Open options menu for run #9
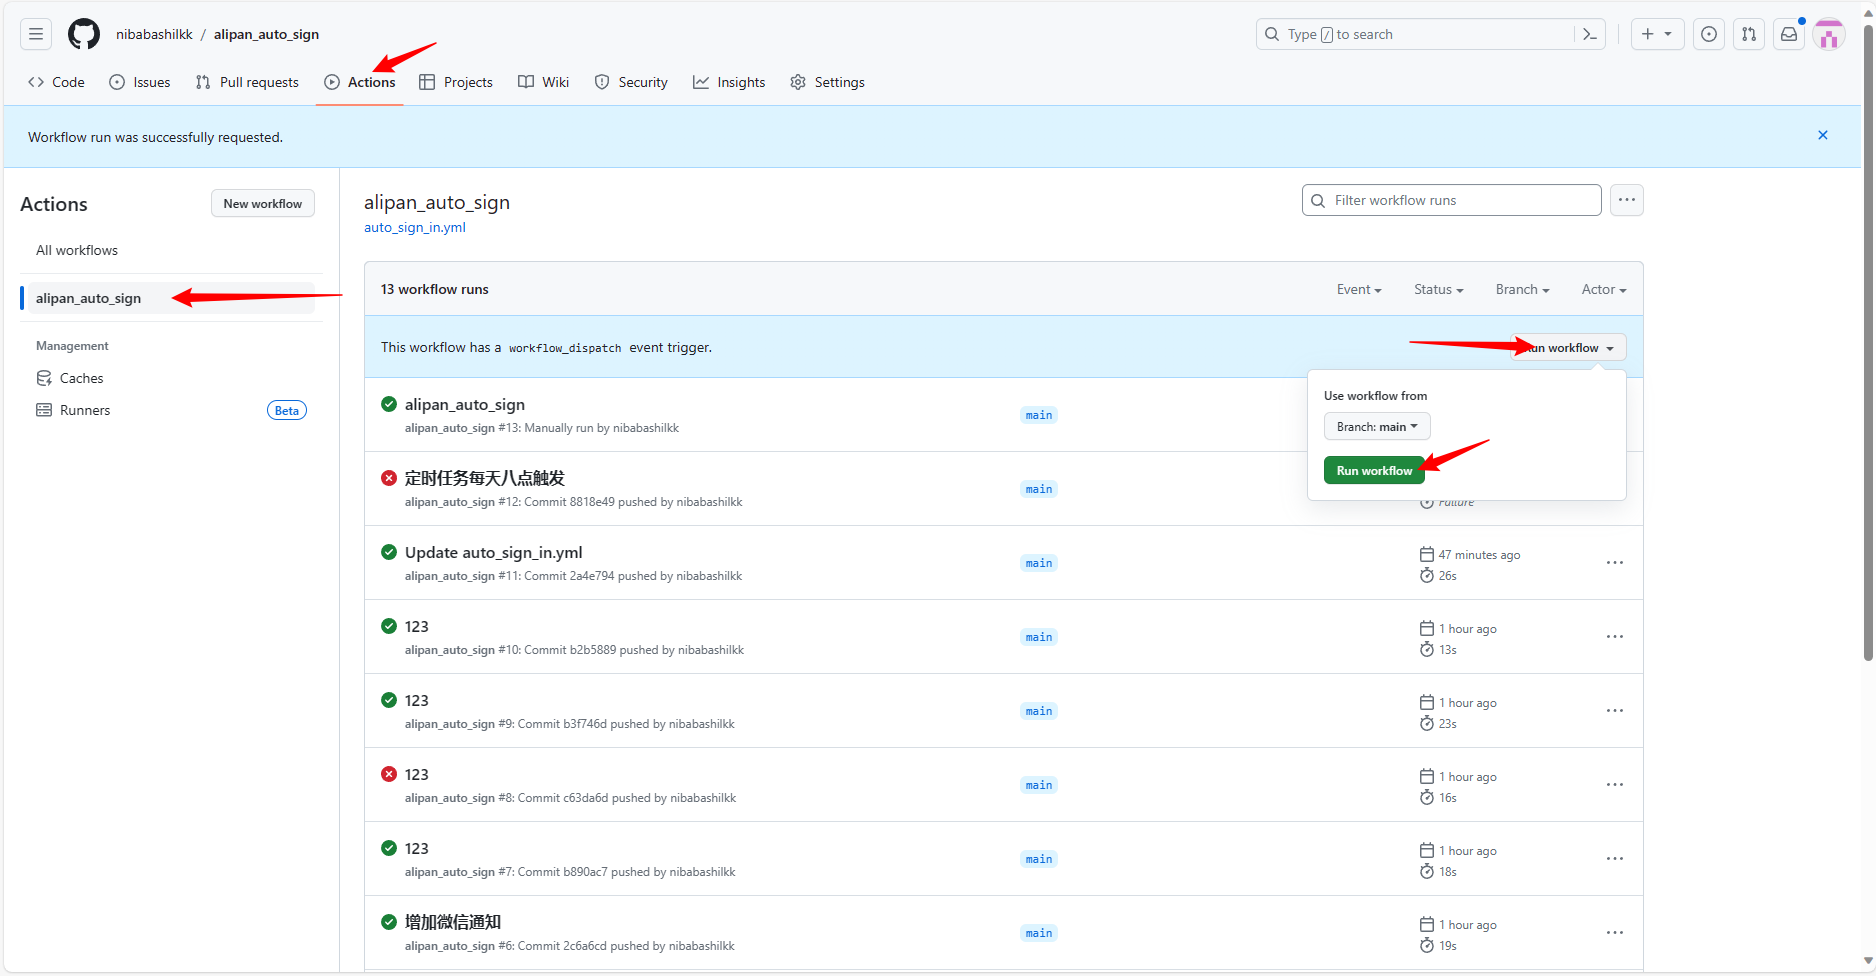Screen dimensions: 1876x976 click(1615, 711)
